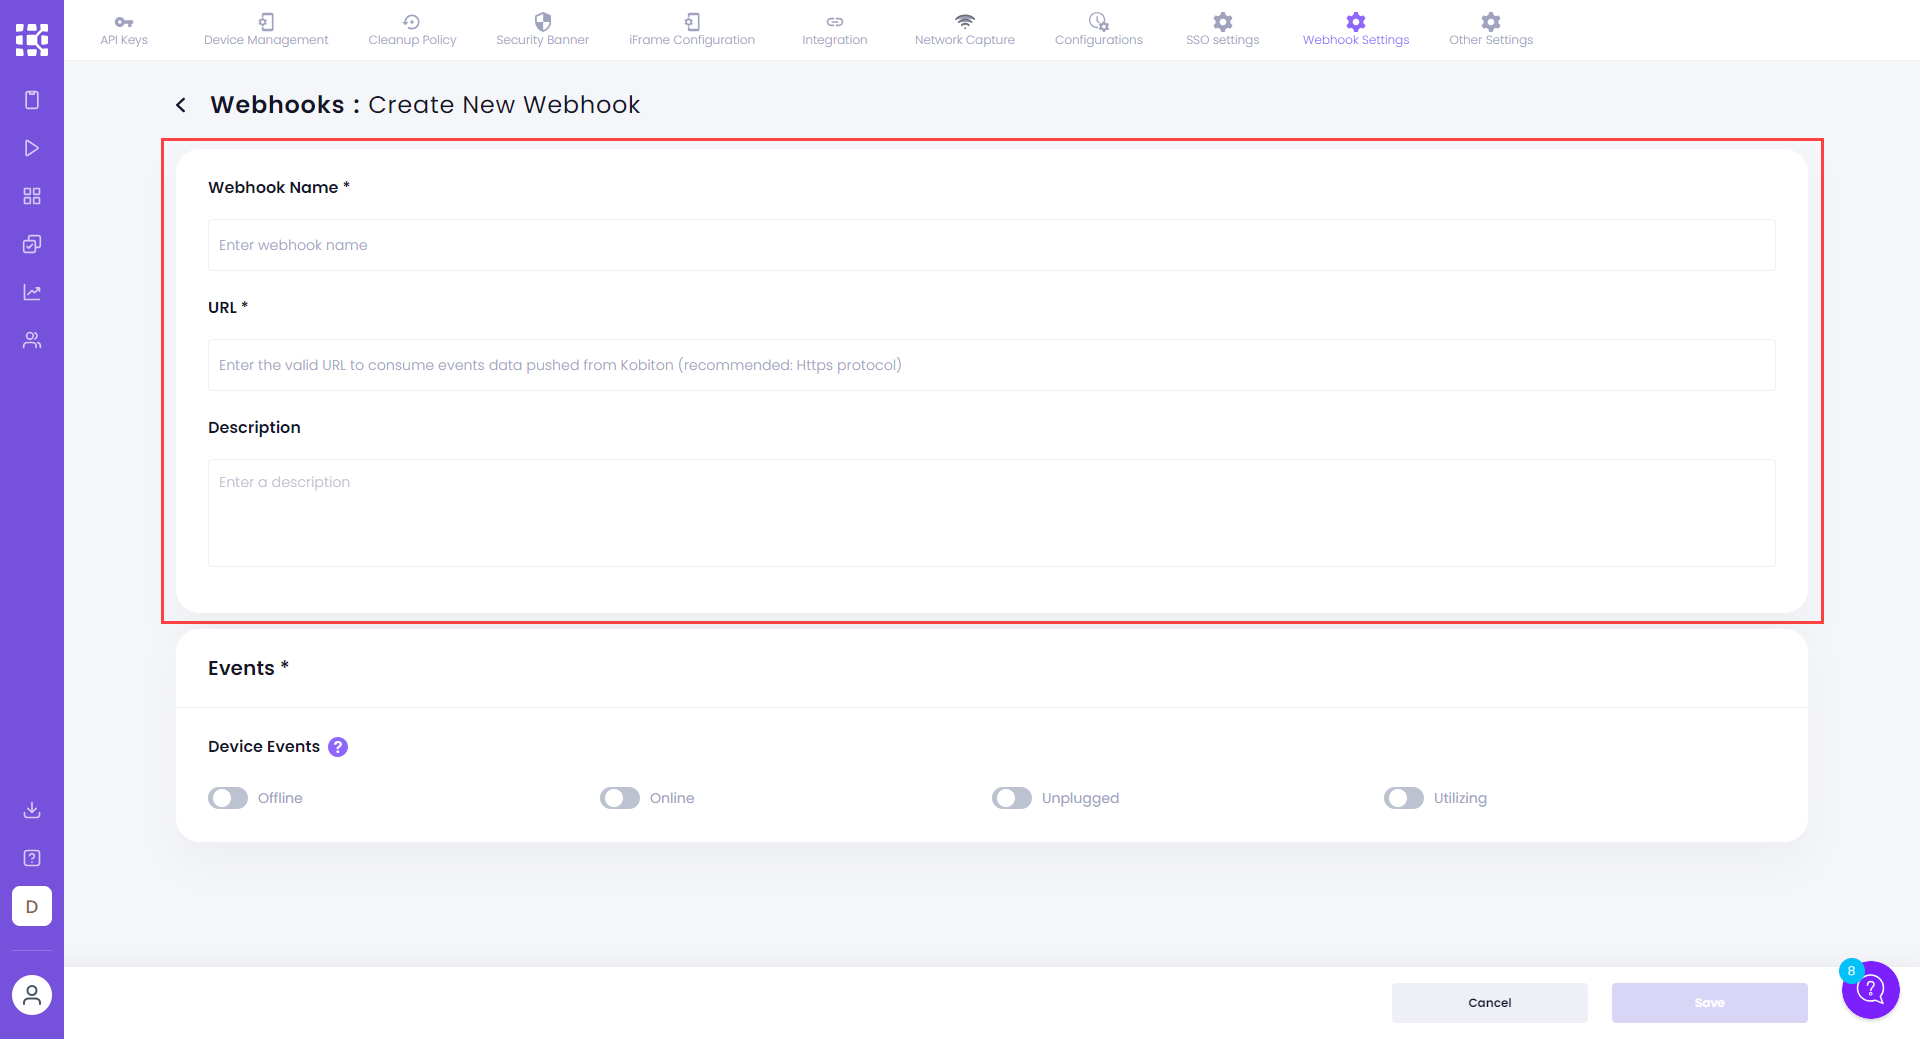
Task: Enable the Offline device event toggle
Action: 228,798
